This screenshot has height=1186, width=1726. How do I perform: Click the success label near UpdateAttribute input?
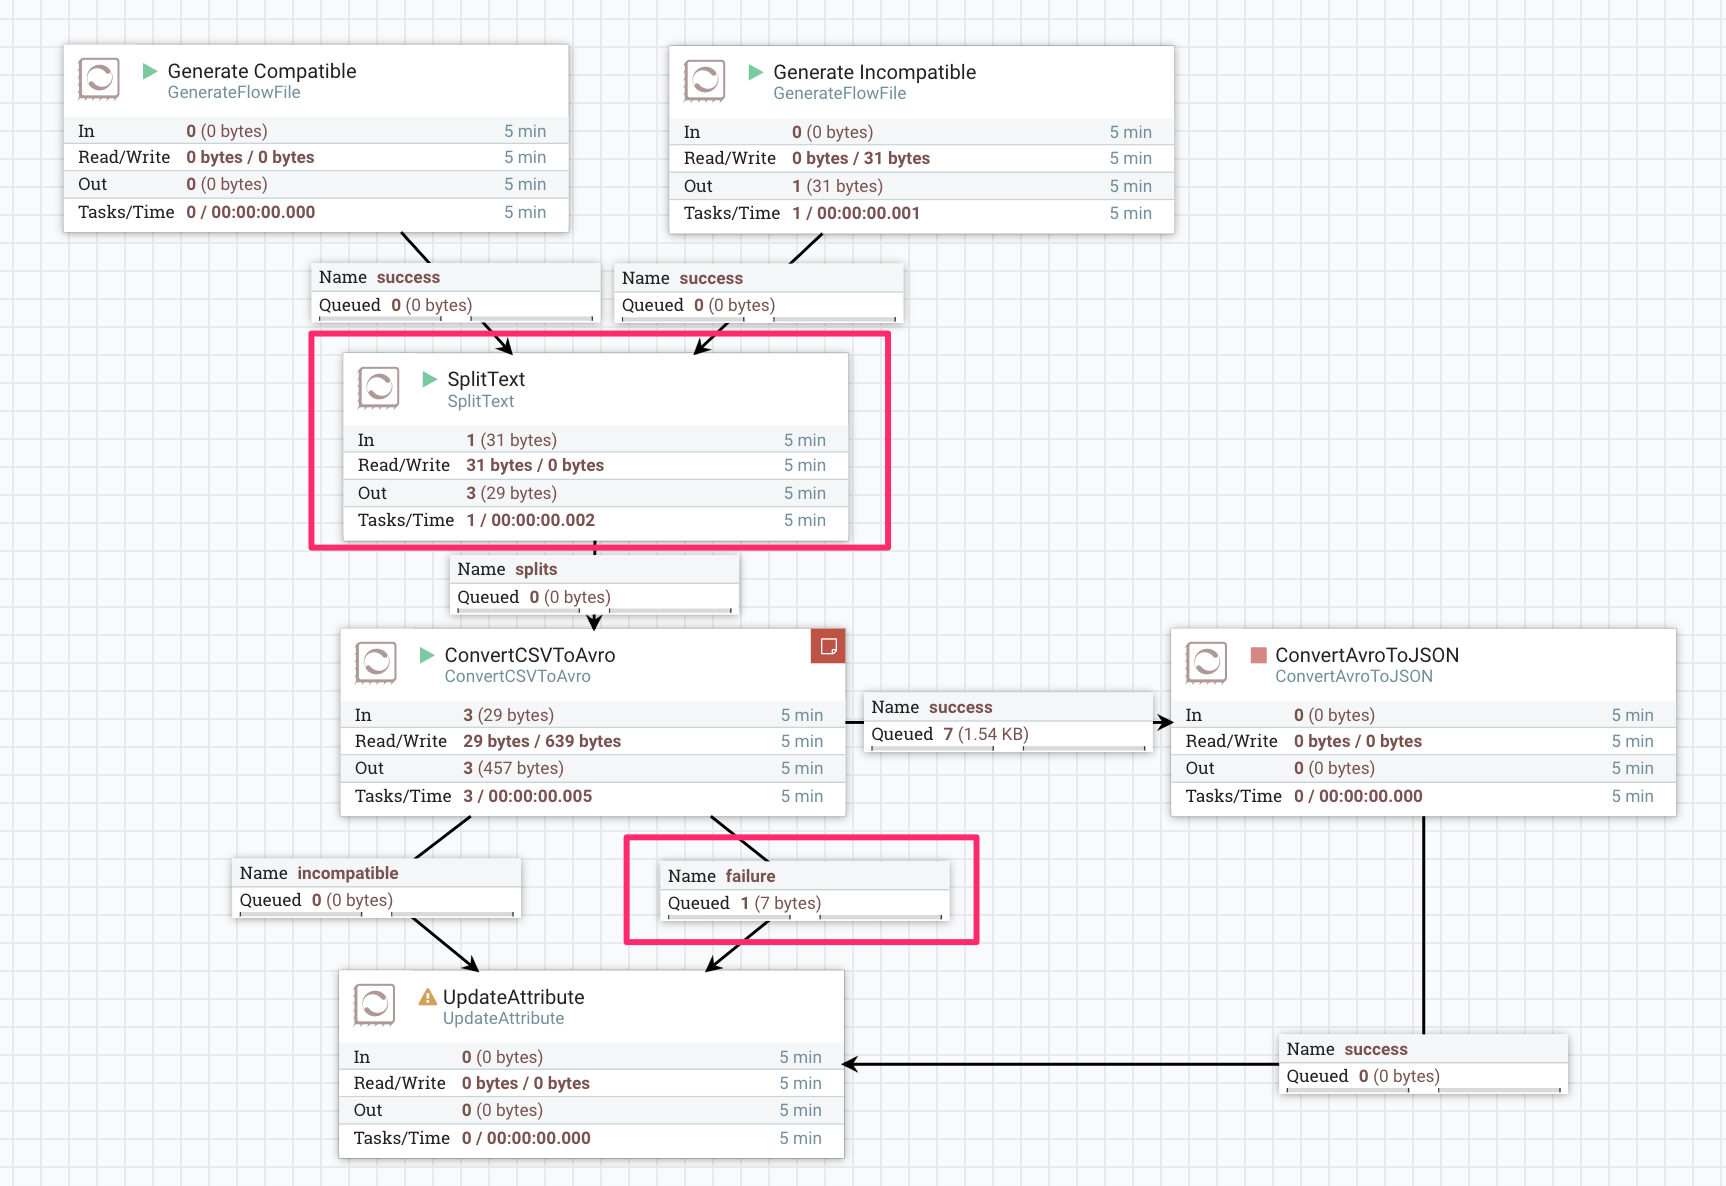coord(1376,1049)
